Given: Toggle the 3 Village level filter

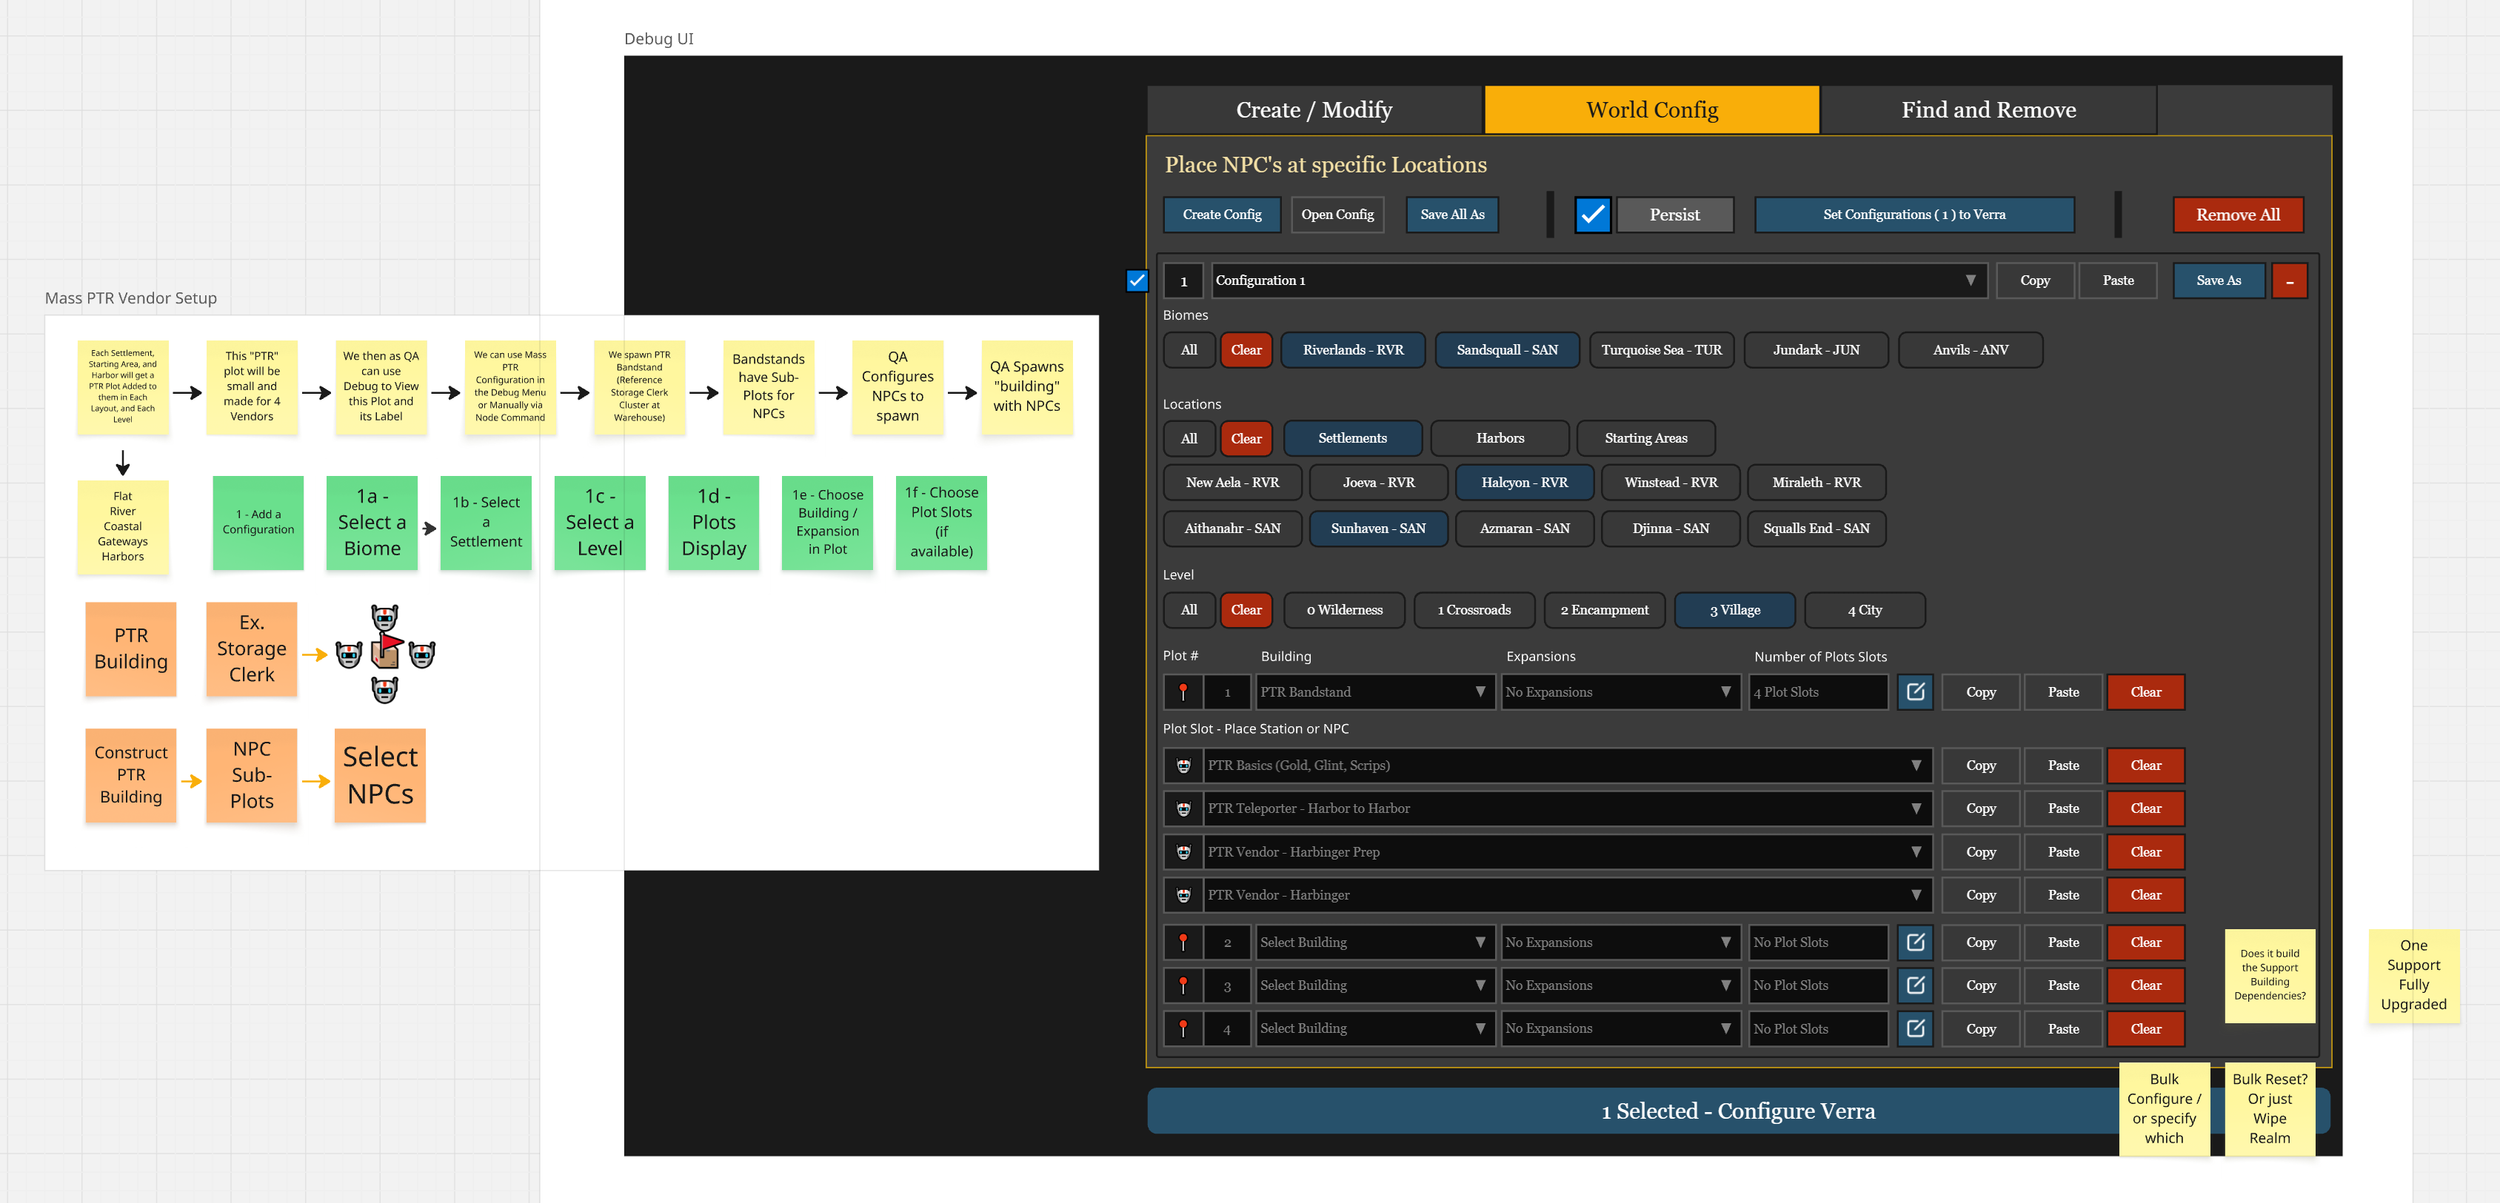Looking at the screenshot, I should click(1734, 610).
